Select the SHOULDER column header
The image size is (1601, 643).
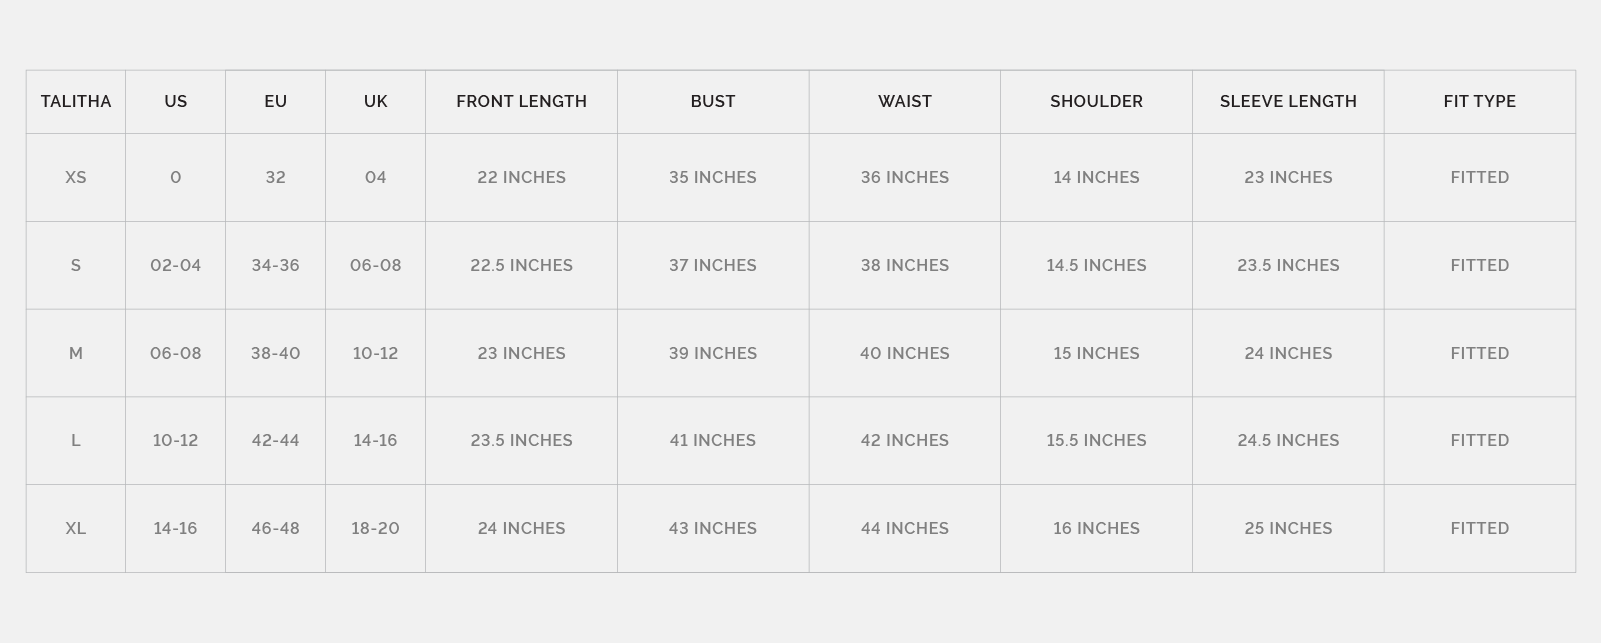click(1096, 101)
